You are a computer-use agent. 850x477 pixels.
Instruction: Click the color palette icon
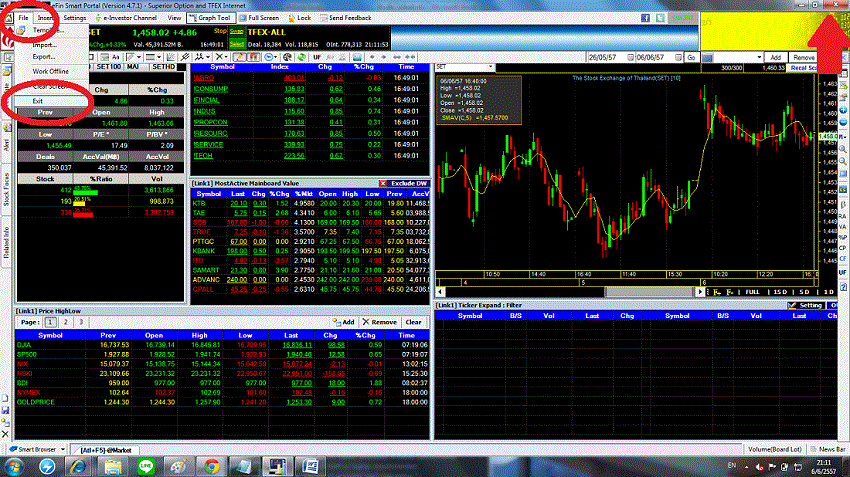287,57
